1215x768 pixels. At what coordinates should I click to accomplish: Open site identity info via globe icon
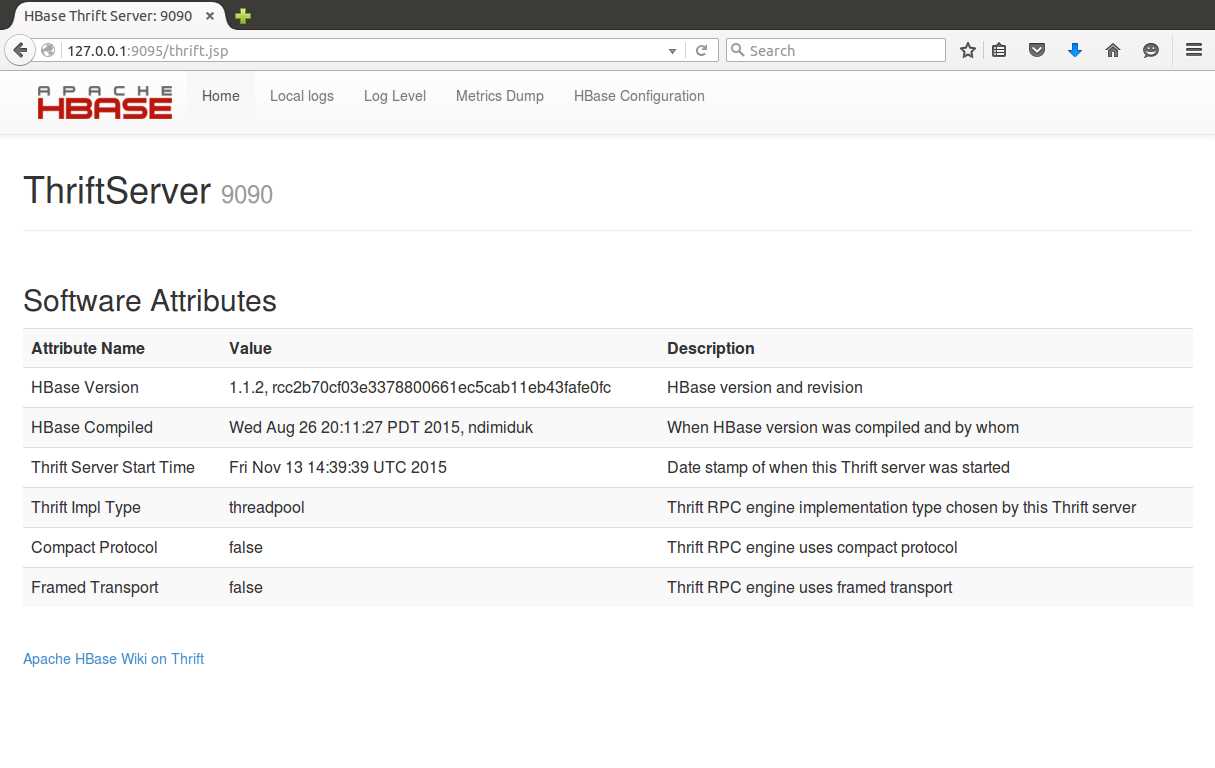point(47,50)
